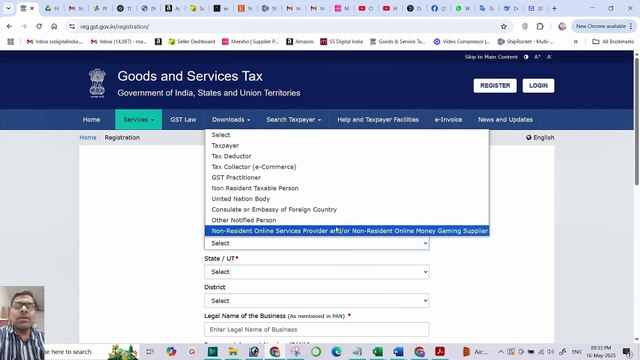Open Microsoft Edge from the taskbar
The image size is (640, 360).
click(336, 351)
